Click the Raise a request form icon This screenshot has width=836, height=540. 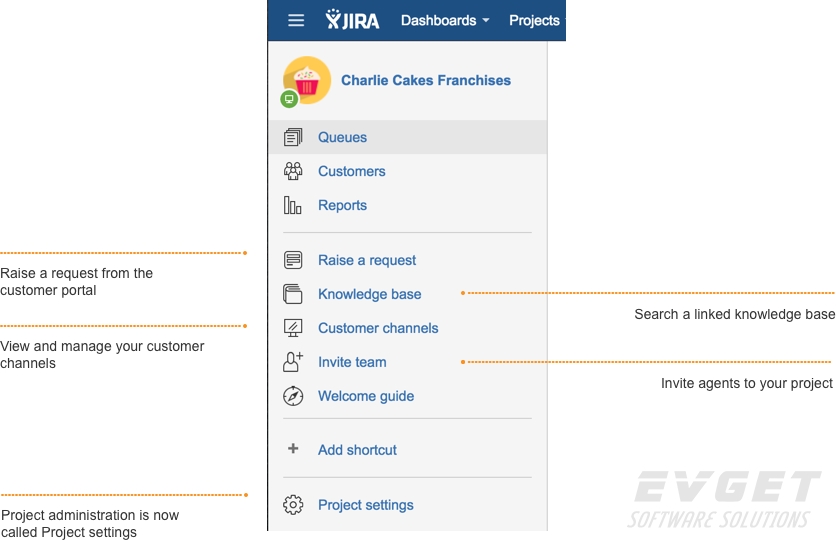pos(293,260)
